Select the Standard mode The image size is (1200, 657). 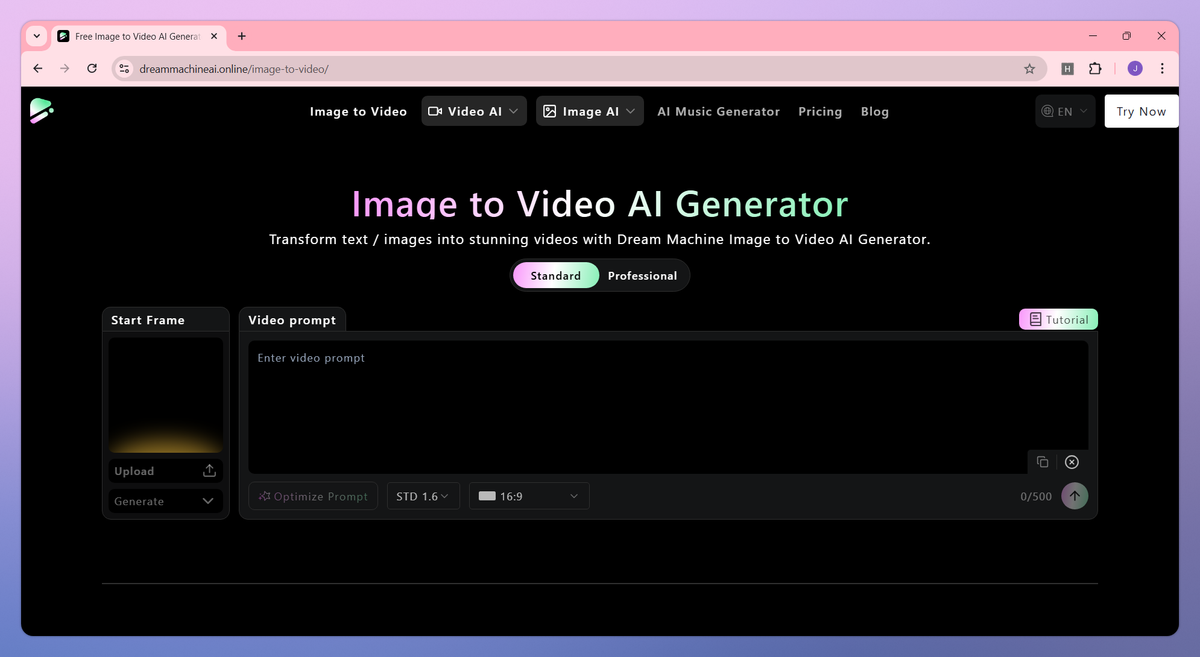click(555, 276)
